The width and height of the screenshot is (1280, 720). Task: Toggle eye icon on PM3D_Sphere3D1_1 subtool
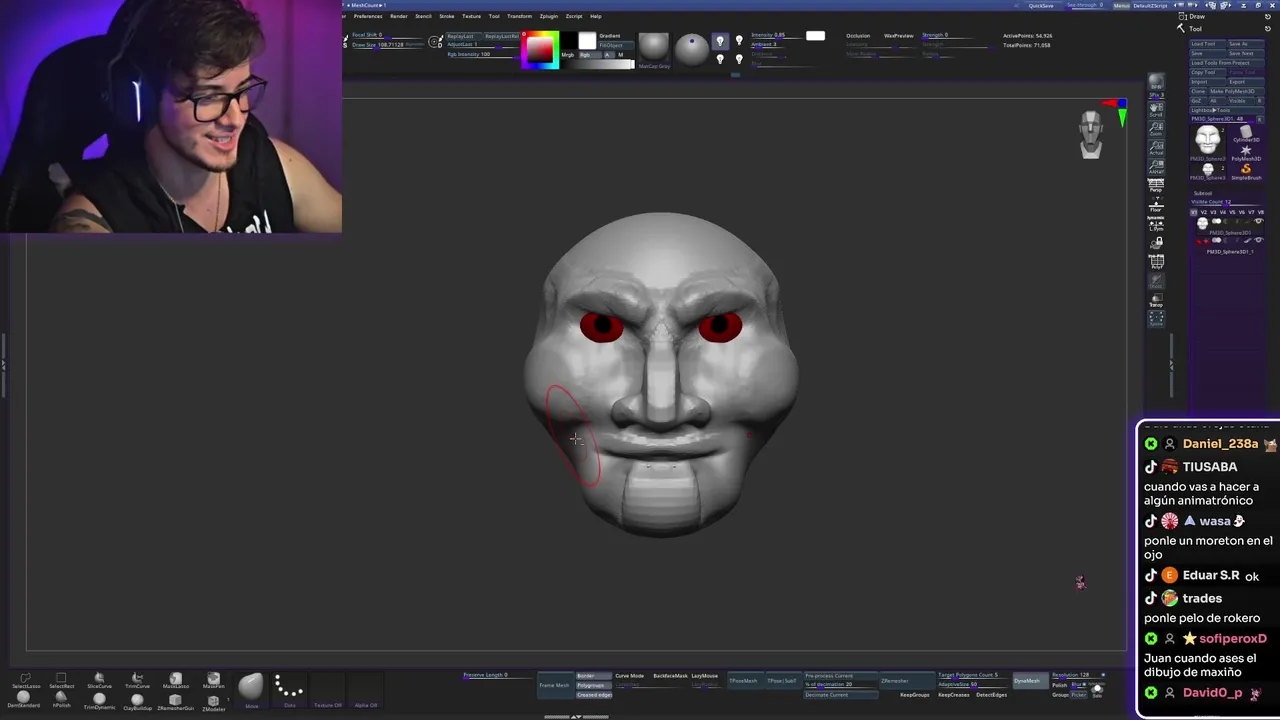click(1258, 240)
